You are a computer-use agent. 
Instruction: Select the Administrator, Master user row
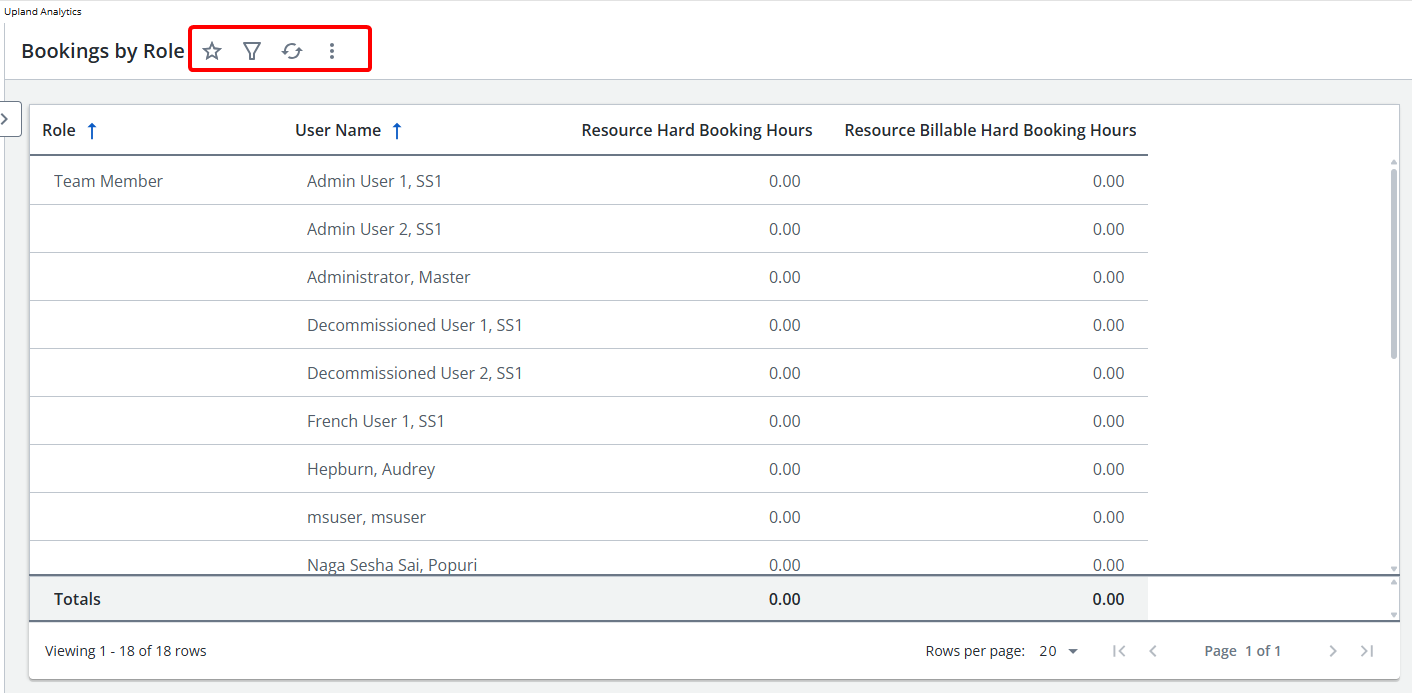coord(388,277)
